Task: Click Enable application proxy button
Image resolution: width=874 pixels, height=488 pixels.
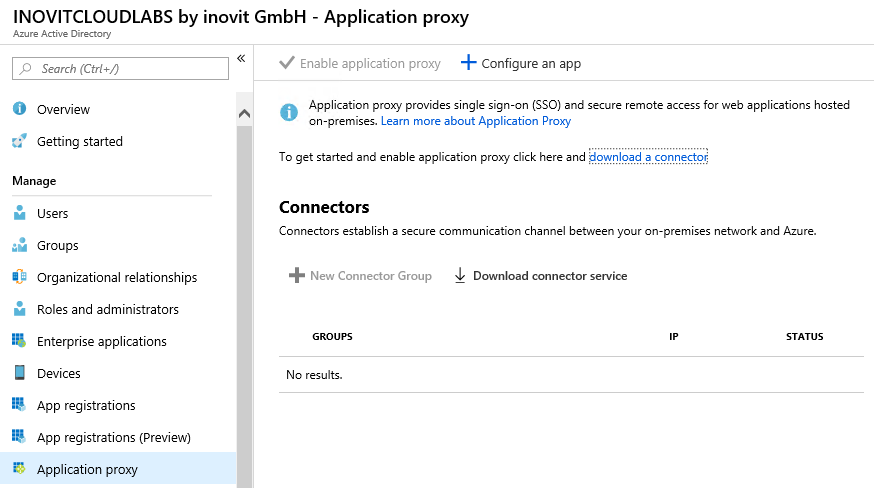Action: pos(360,63)
